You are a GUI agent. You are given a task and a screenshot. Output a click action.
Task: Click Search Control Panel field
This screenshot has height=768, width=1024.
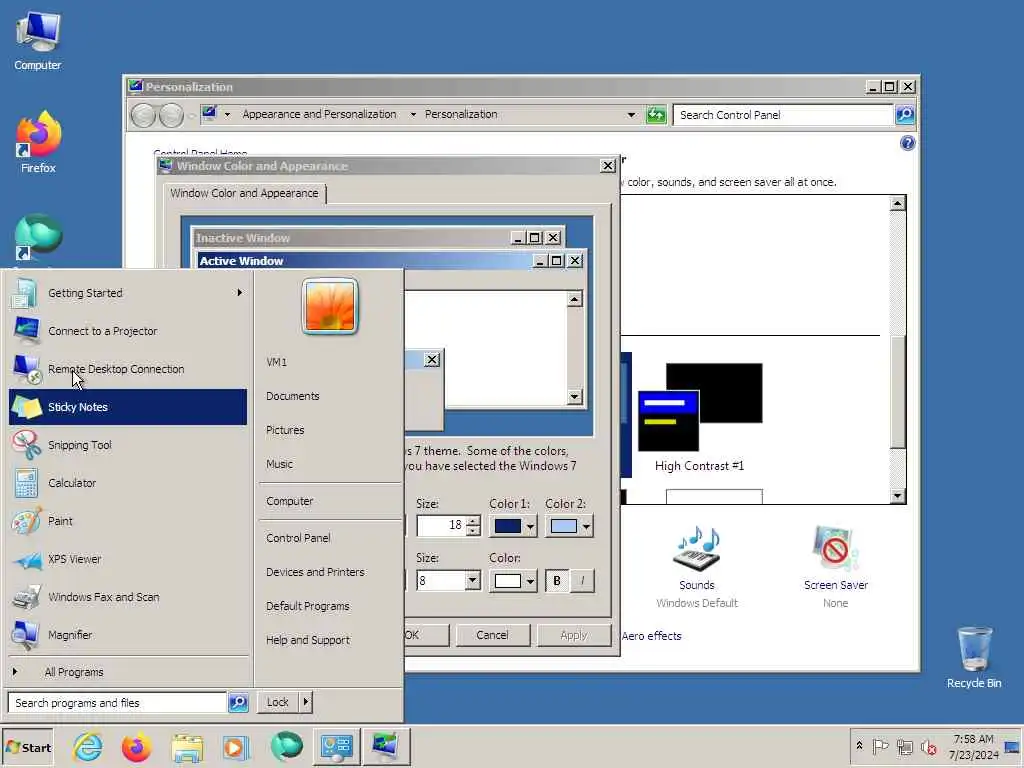click(783, 115)
